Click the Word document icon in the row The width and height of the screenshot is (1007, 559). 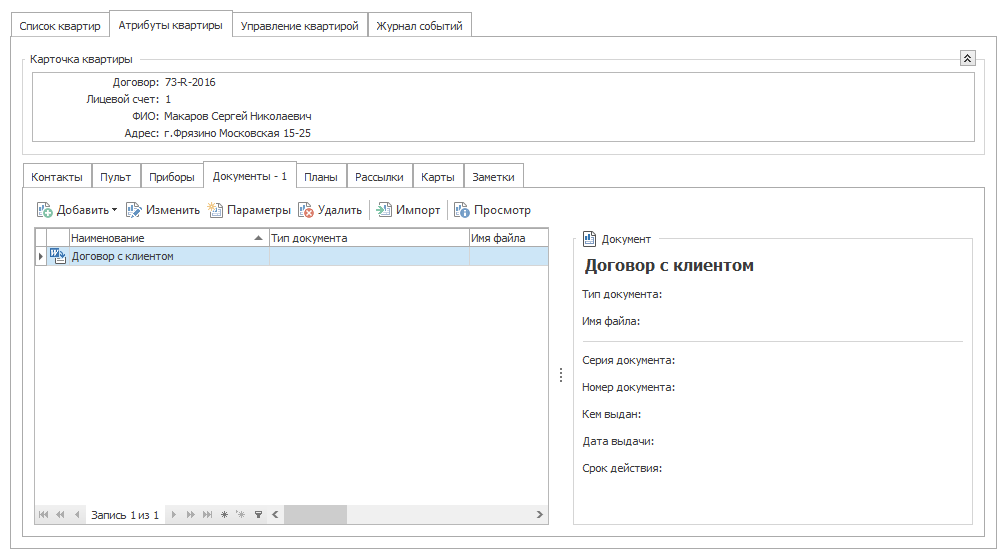coord(58,256)
